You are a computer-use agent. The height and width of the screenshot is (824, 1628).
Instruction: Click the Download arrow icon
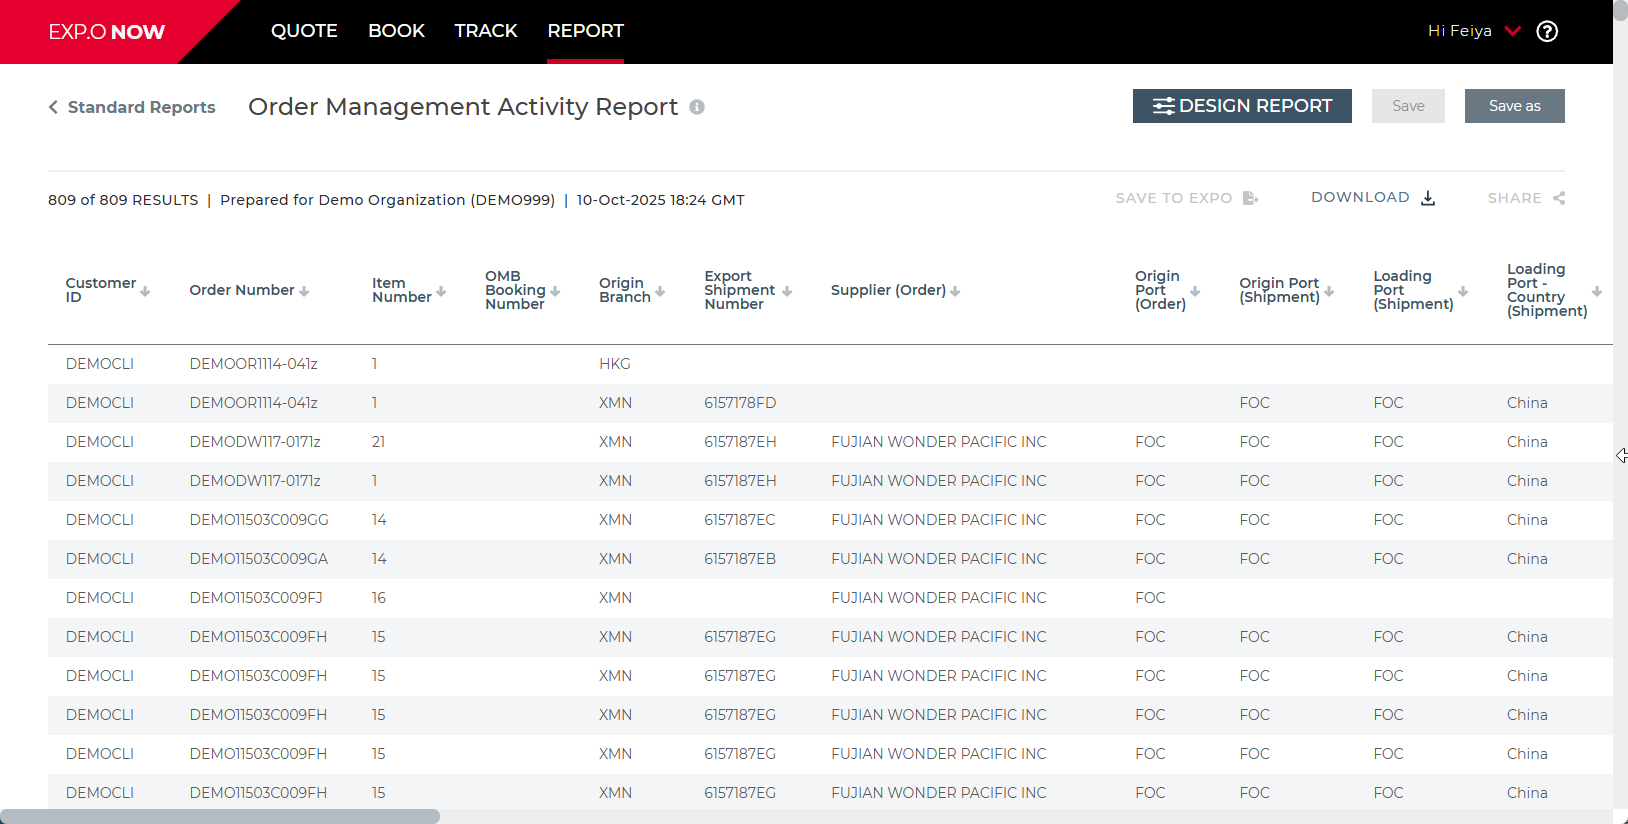tap(1428, 198)
